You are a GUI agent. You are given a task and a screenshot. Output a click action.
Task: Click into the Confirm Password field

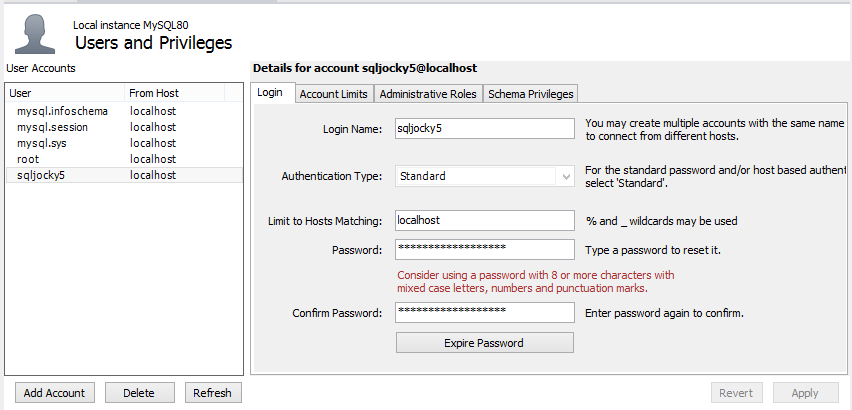point(485,312)
